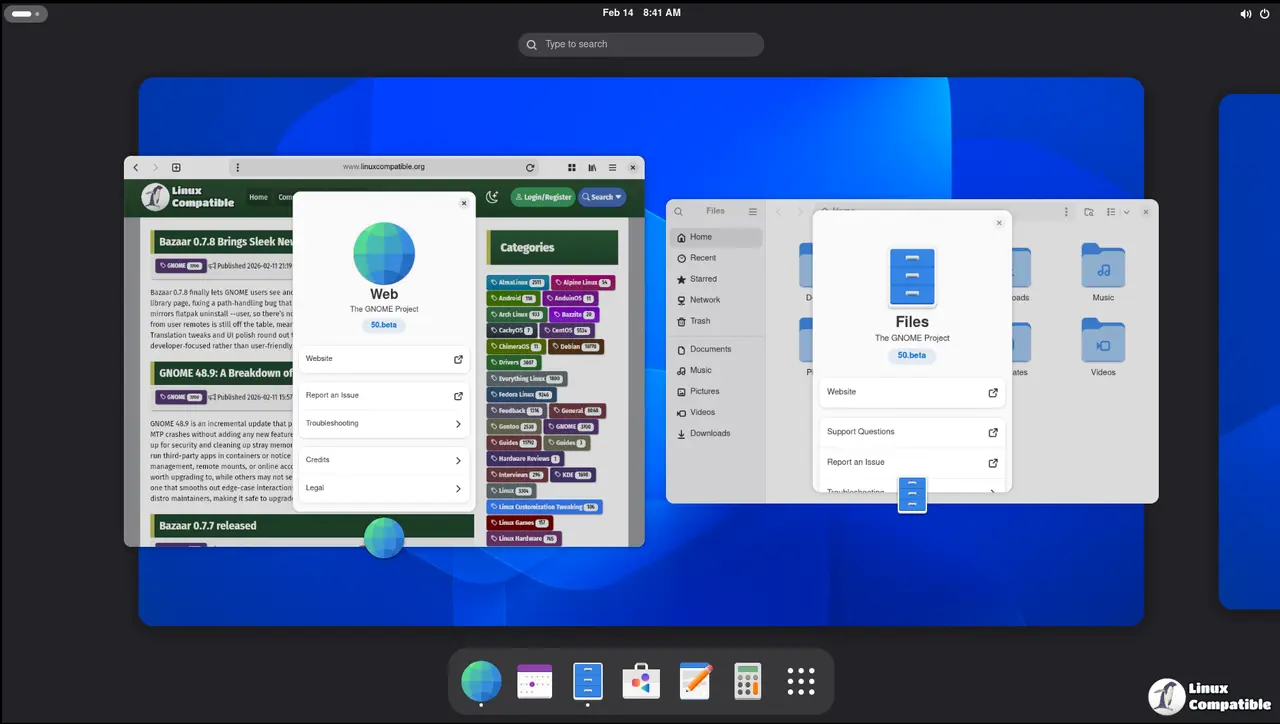Open Text Editor from the dock

695,681
